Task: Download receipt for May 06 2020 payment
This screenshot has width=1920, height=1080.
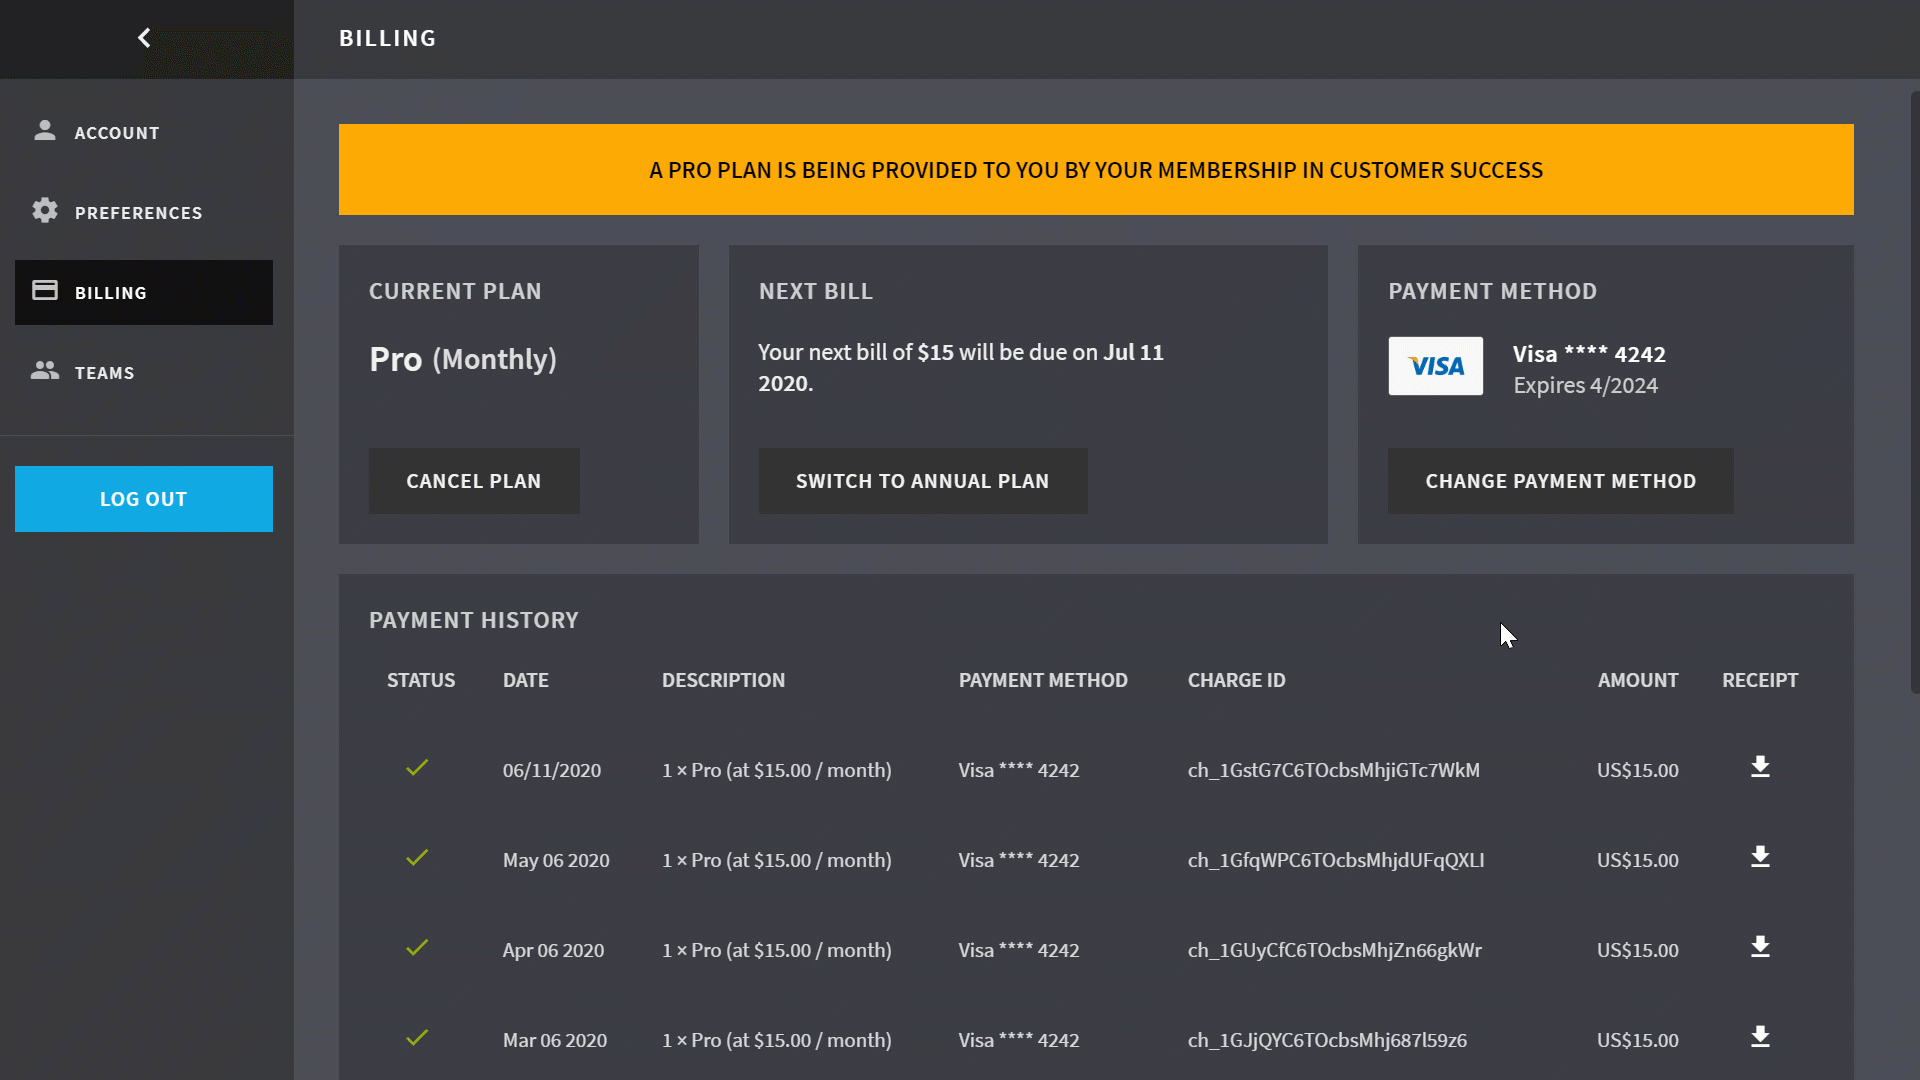Action: click(x=1760, y=857)
